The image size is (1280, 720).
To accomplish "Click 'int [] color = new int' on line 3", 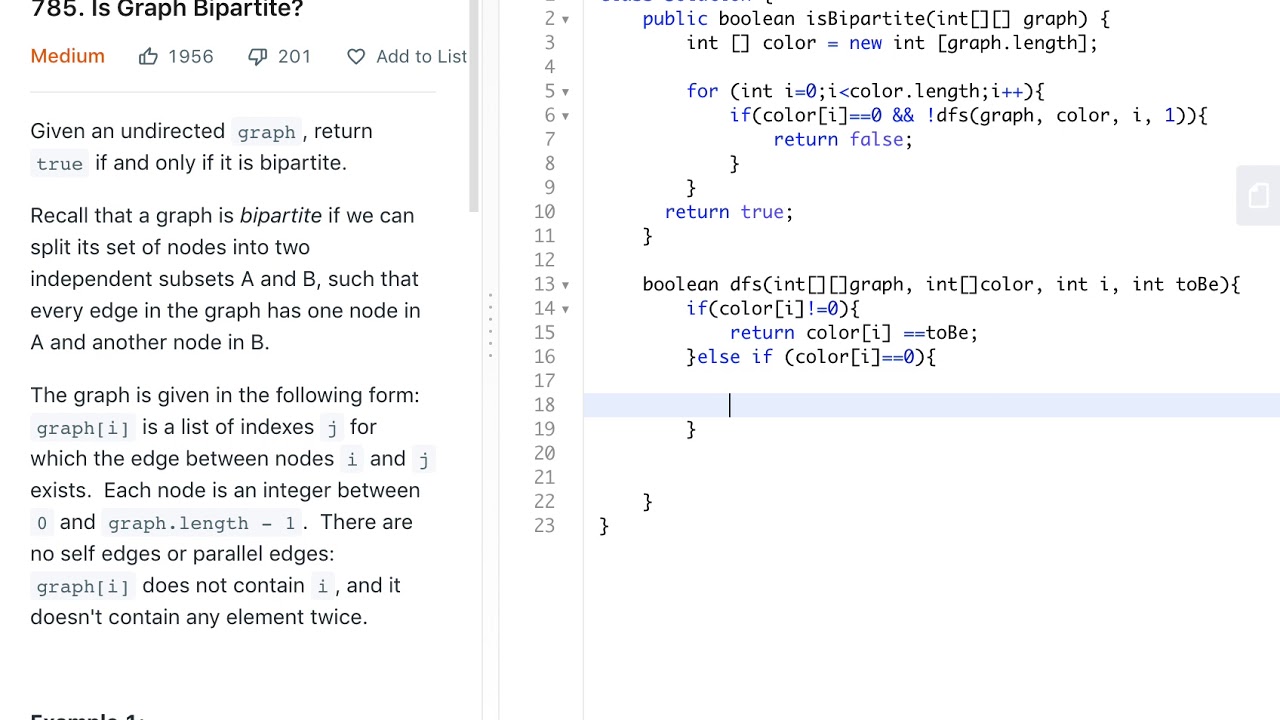I will 806,43.
